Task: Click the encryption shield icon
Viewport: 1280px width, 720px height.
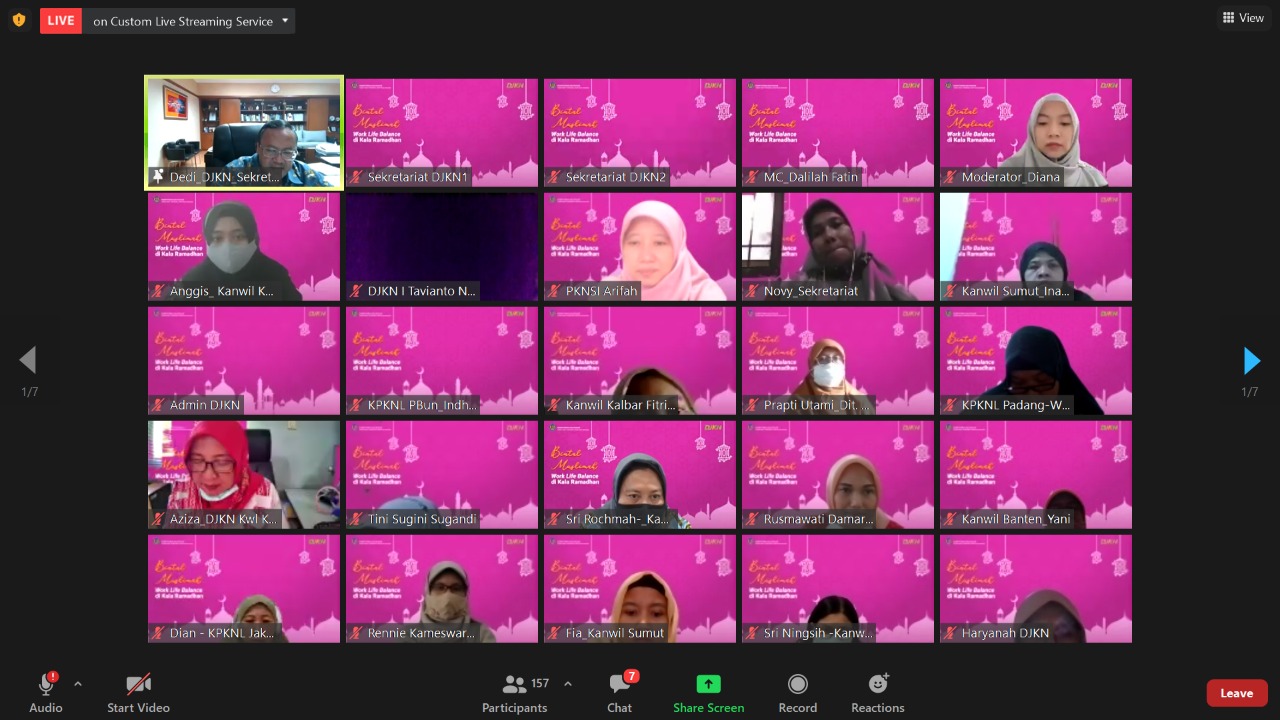Action: [18, 20]
